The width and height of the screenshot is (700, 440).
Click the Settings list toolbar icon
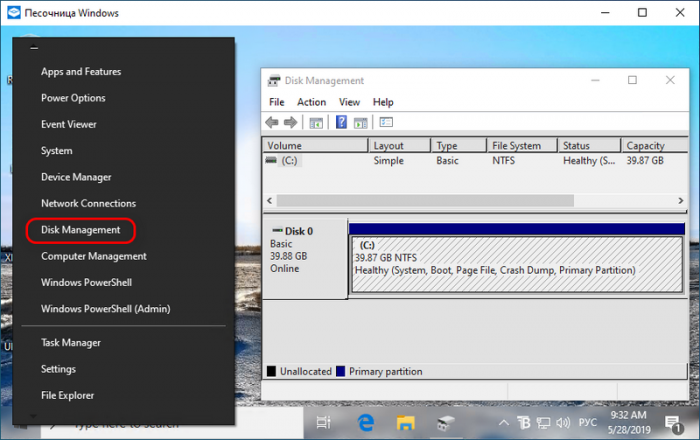(386, 122)
